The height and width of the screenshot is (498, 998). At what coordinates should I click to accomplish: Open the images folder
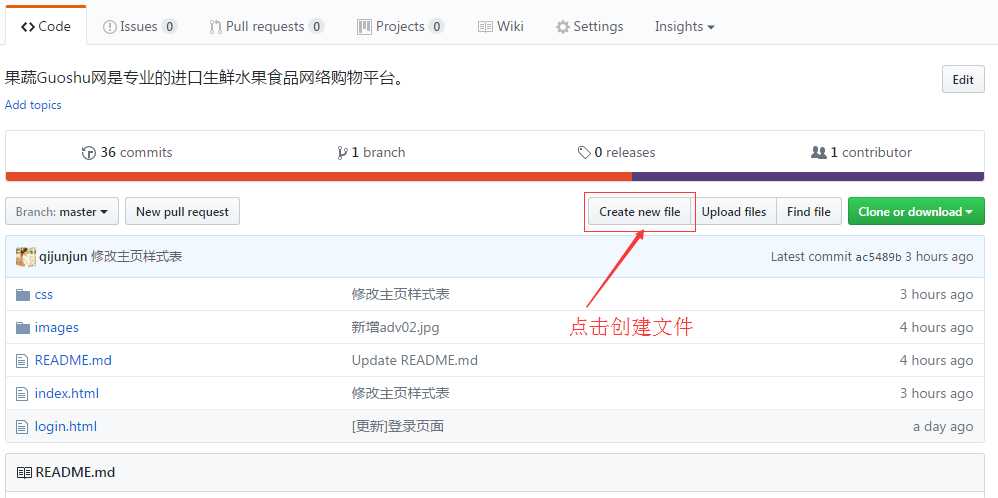pos(57,327)
